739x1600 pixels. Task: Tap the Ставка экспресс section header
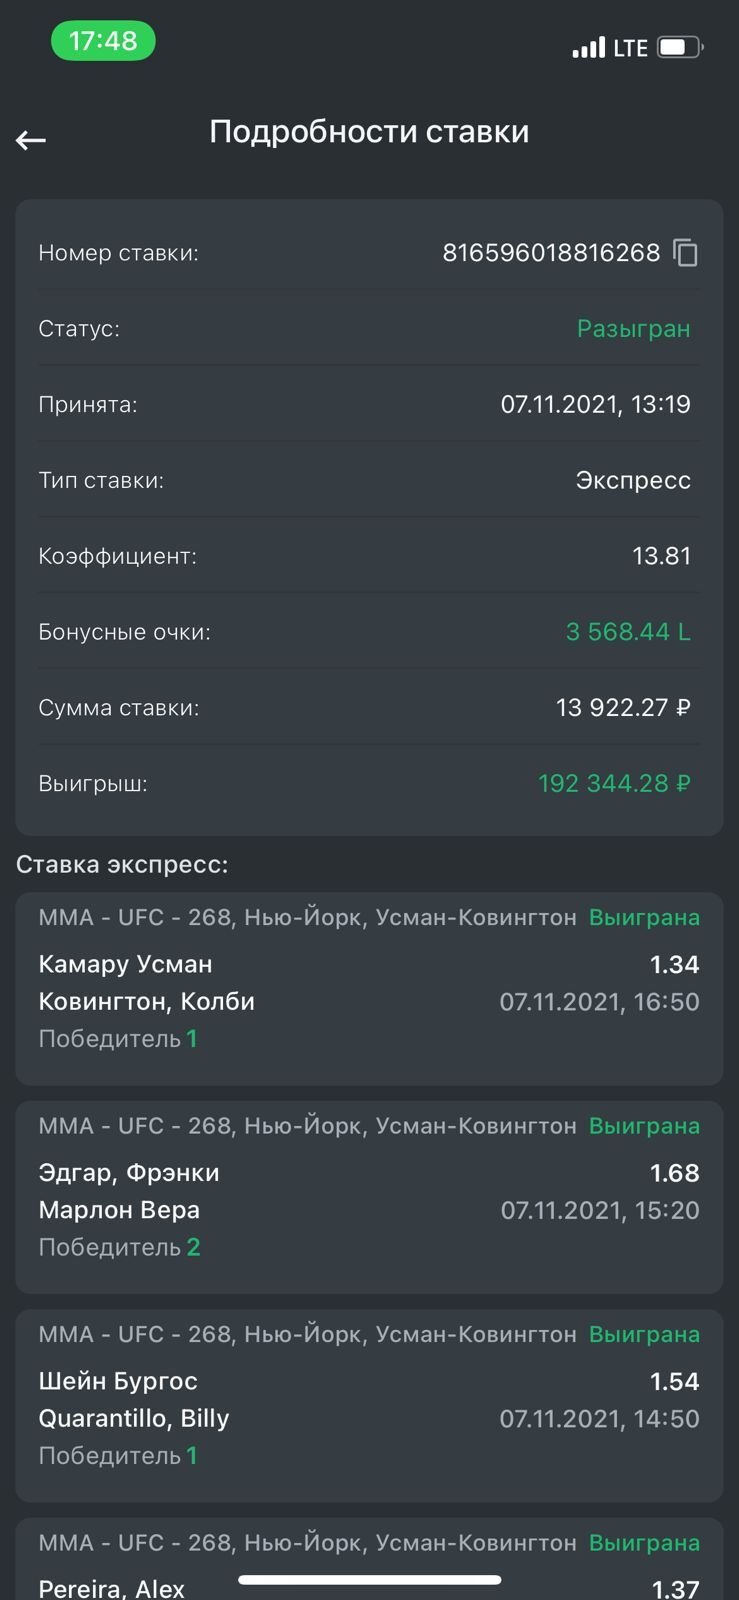[x=122, y=864]
